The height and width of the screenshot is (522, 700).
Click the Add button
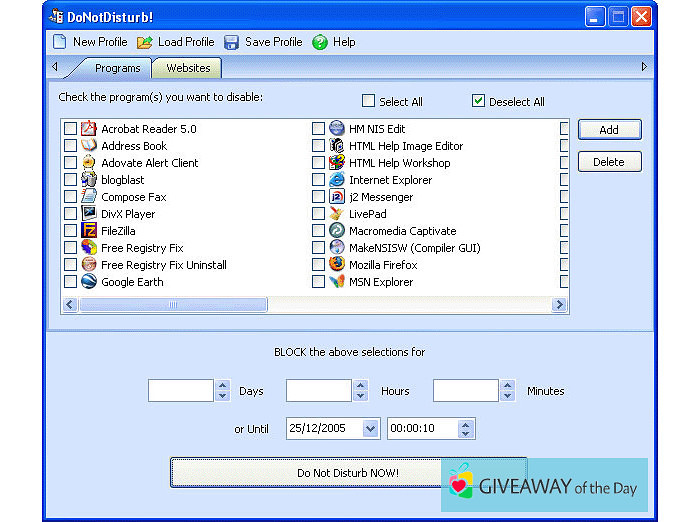pyautogui.click(x=609, y=130)
